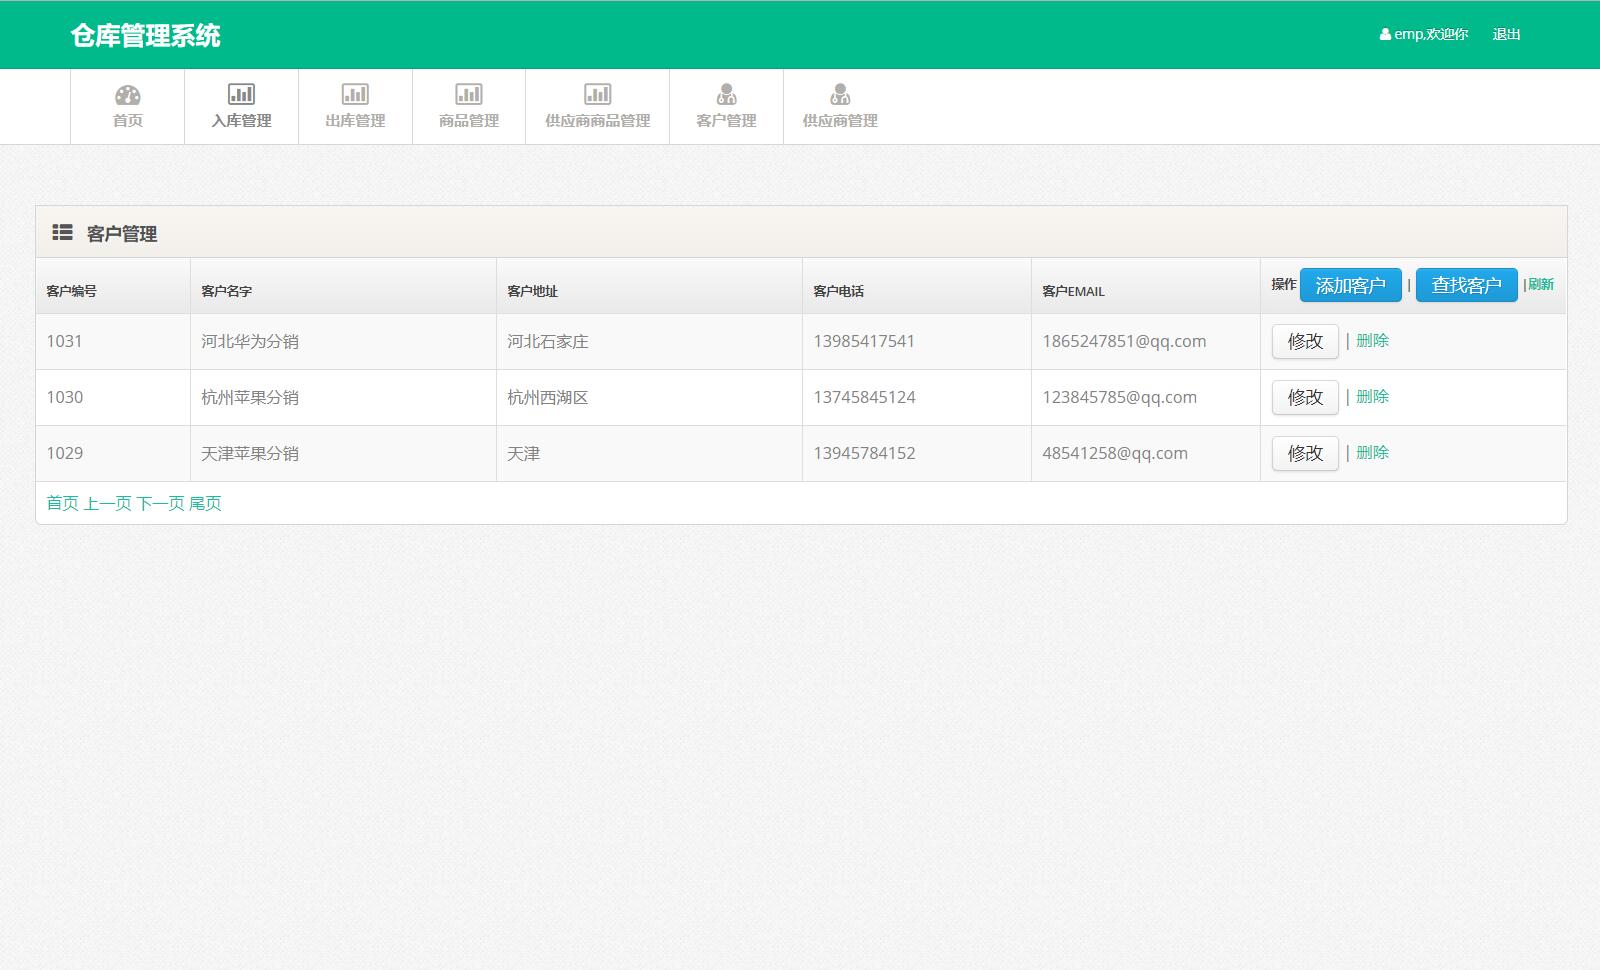Viewport: 1600px width, 970px height.
Task: Click the address 杭州西湖区
Action: pyautogui.click(x=548, y=397)
